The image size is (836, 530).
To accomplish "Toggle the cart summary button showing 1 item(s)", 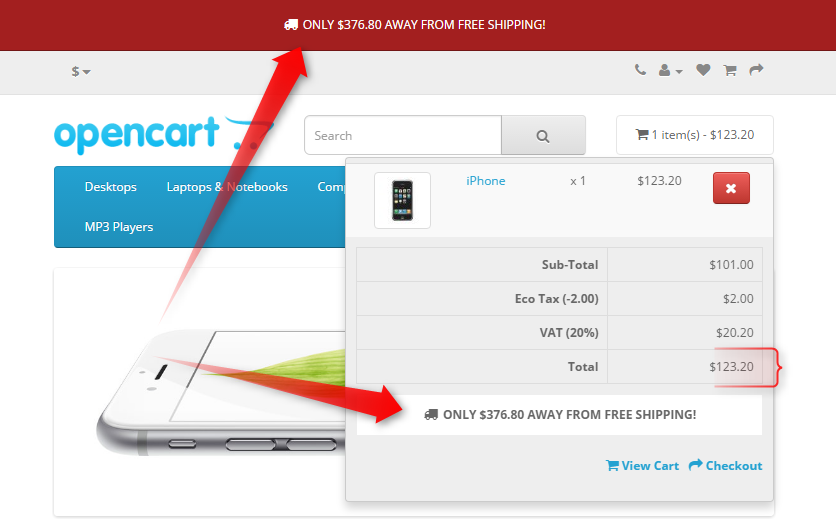I will click(x=695, y=135).
